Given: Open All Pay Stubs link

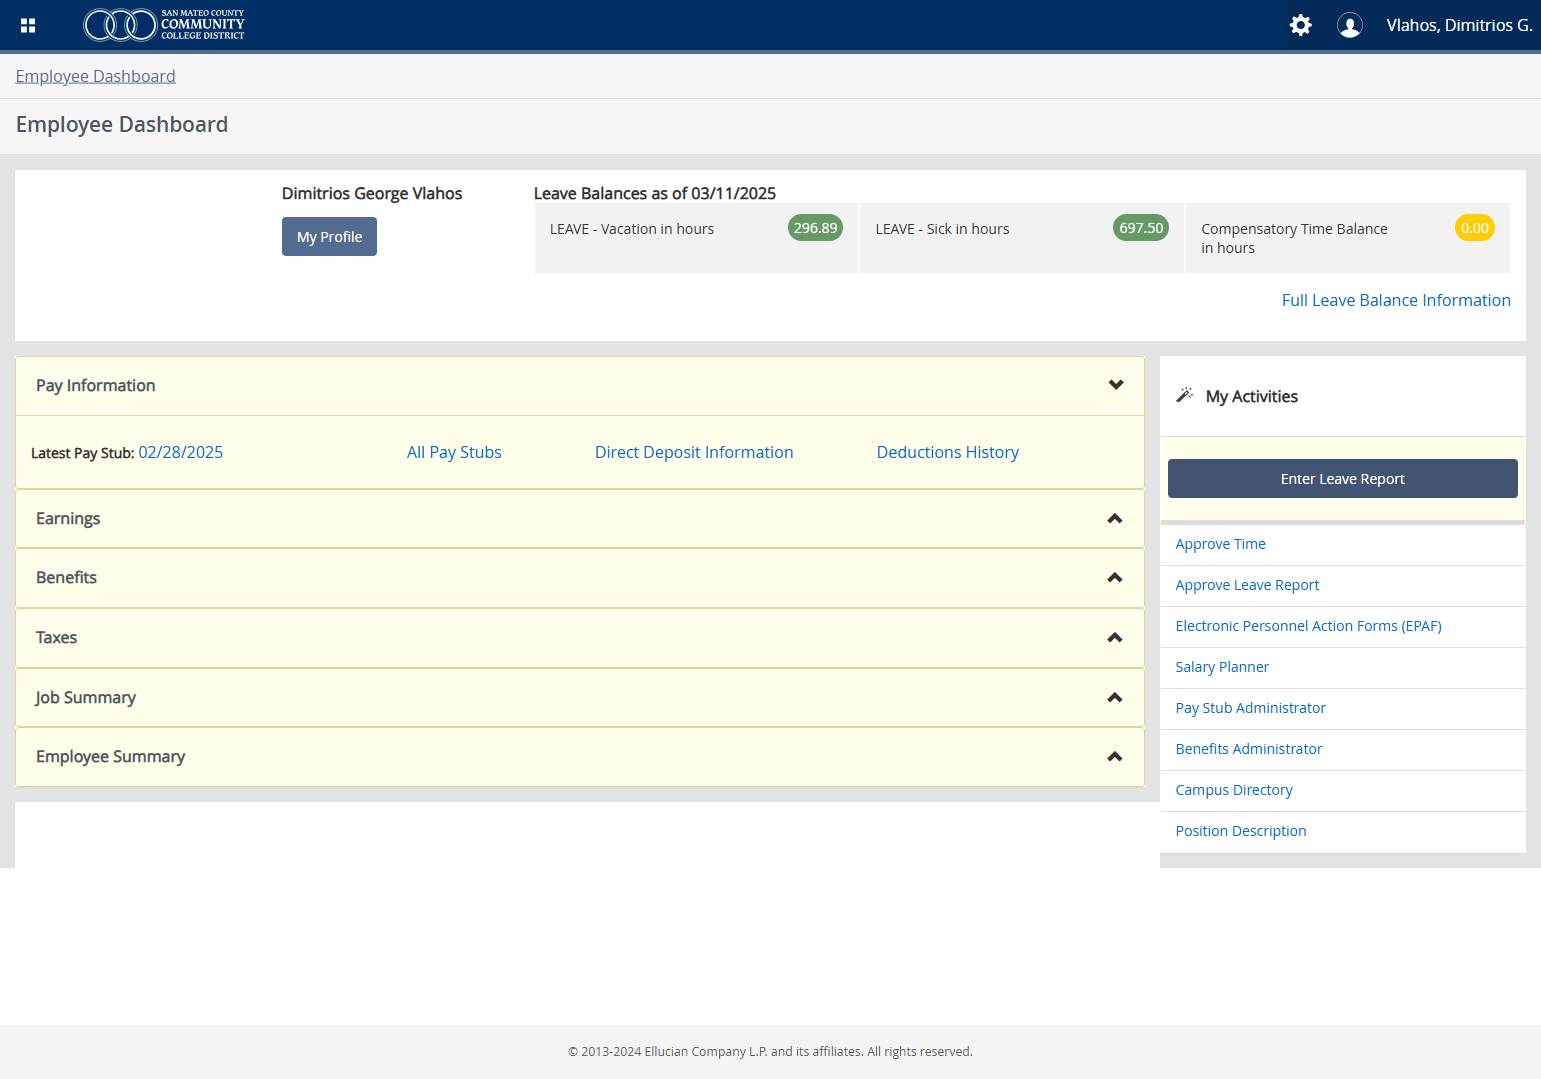Looking at the screenshot, I should pyautogui.click(x=454, y=452).
